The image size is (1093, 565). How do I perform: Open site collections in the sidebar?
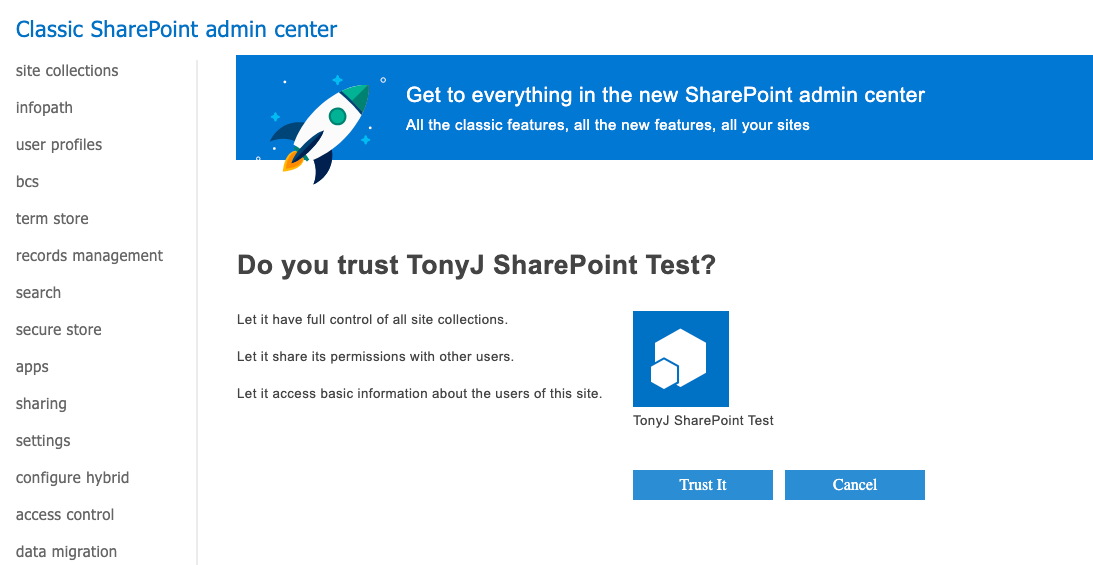point(67,71)
